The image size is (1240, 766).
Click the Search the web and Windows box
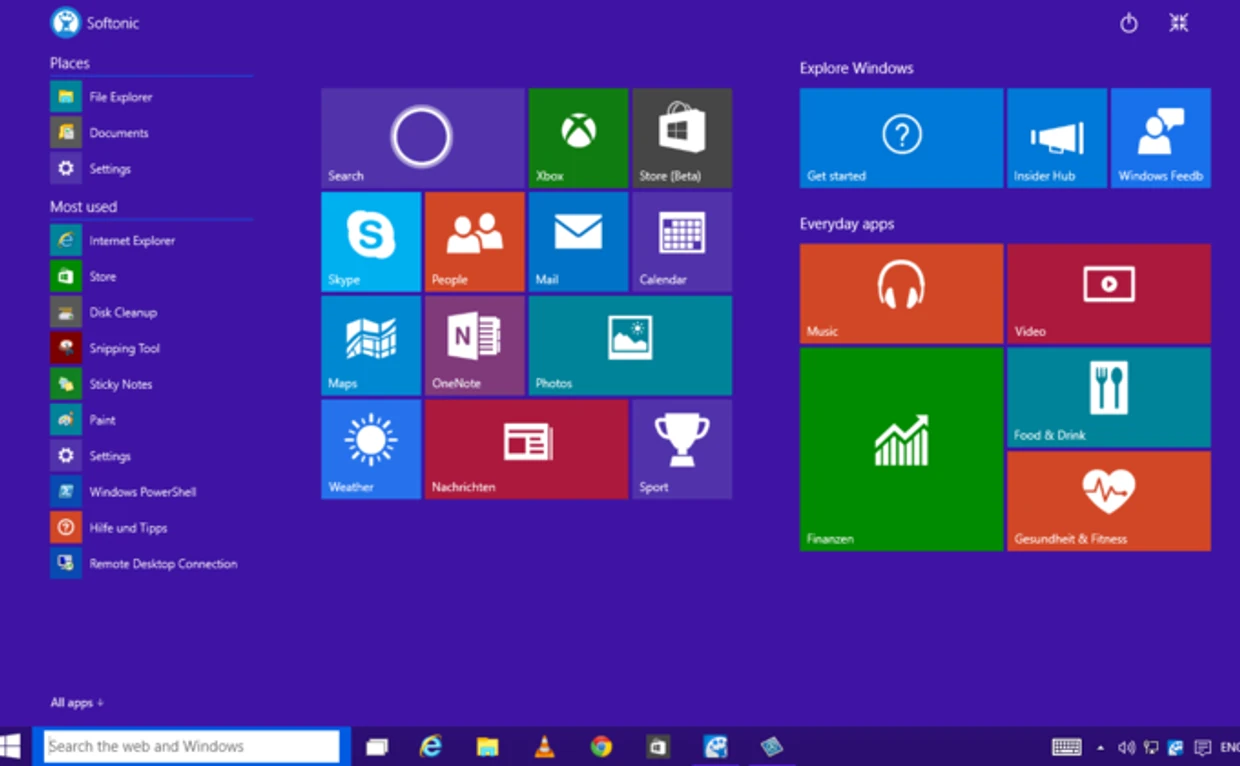[192, 746]
